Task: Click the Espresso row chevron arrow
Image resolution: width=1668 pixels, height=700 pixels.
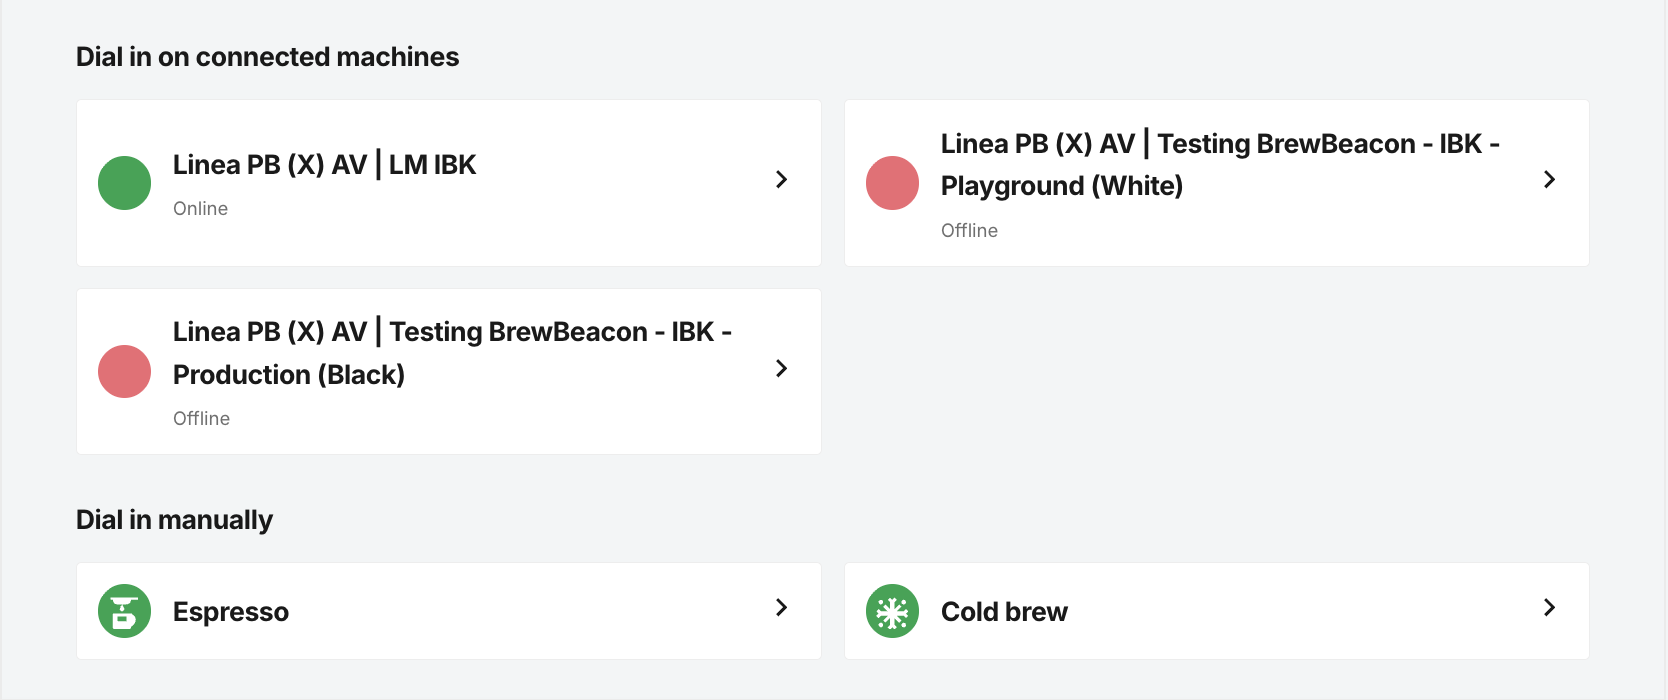Action: [x=782, y=607]
